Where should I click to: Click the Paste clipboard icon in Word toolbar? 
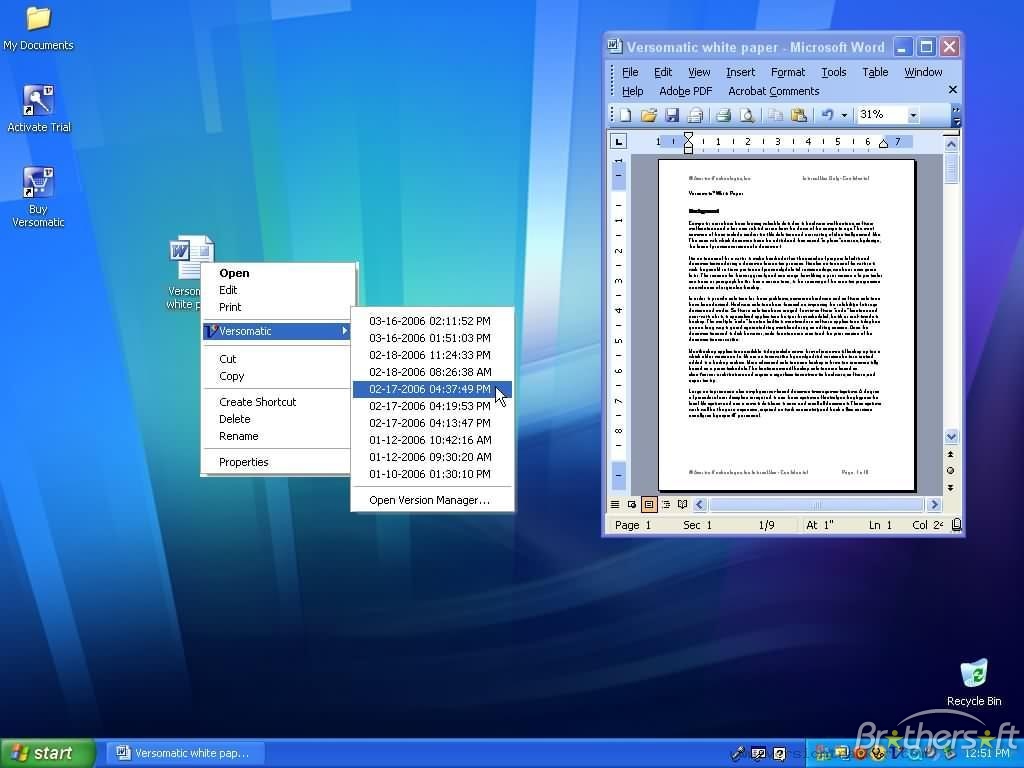798,116
